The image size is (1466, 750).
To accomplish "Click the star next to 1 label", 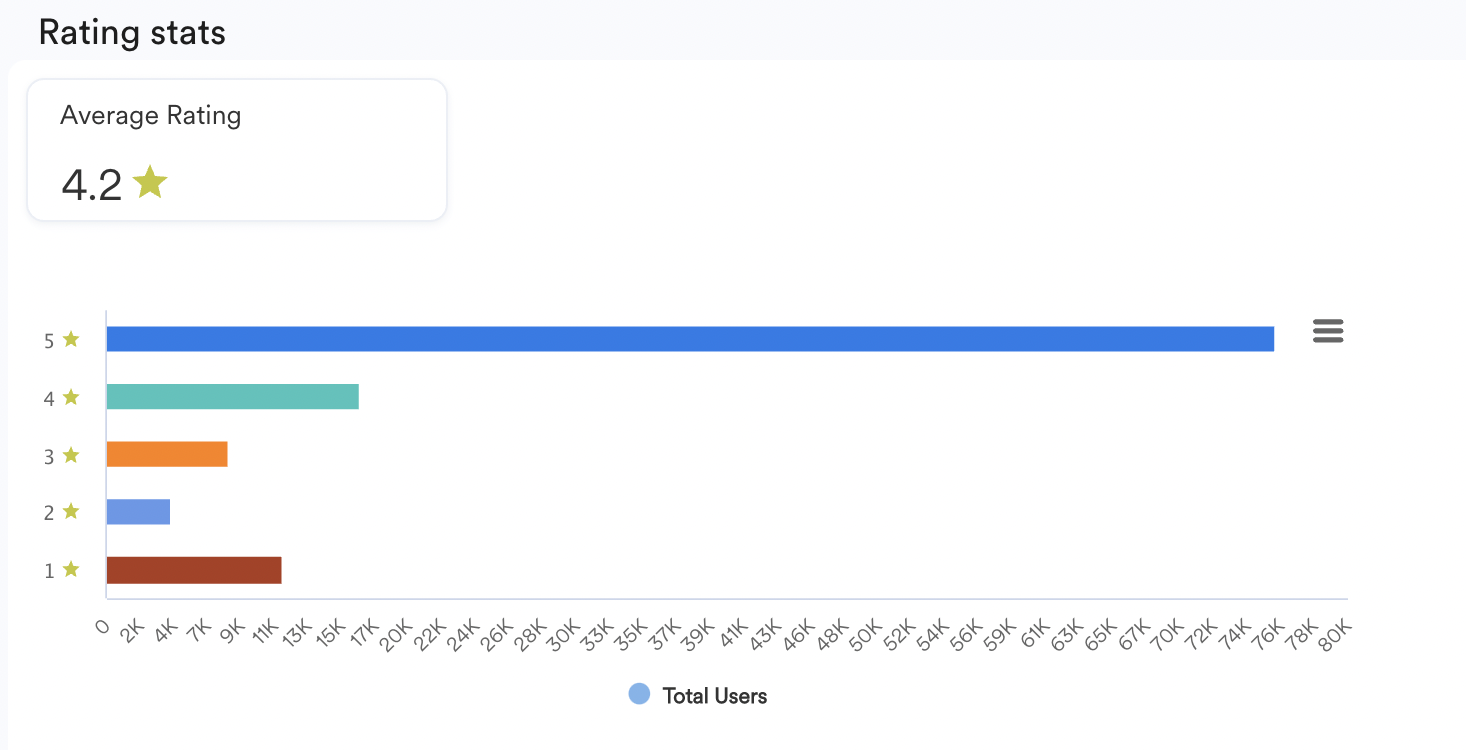I will point(71,570).
